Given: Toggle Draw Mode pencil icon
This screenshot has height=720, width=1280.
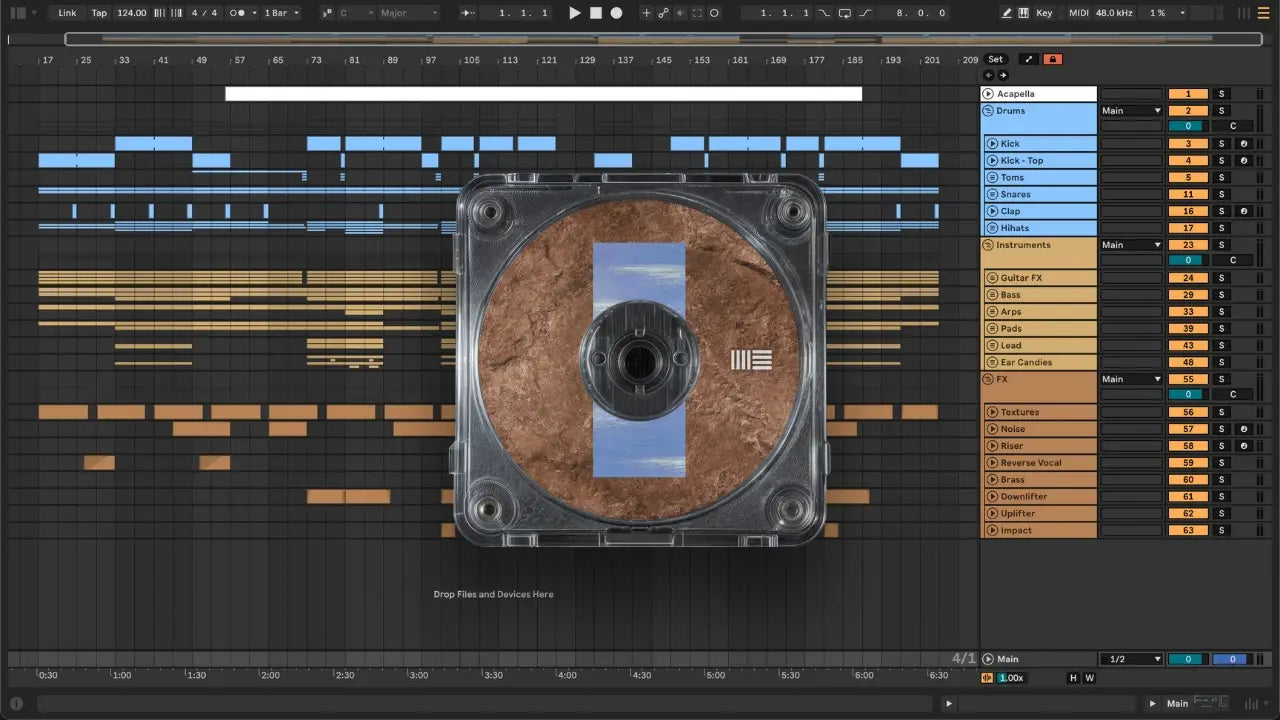Looking at the screenshot, I should pyautogui.click(x=1007, y=13).
